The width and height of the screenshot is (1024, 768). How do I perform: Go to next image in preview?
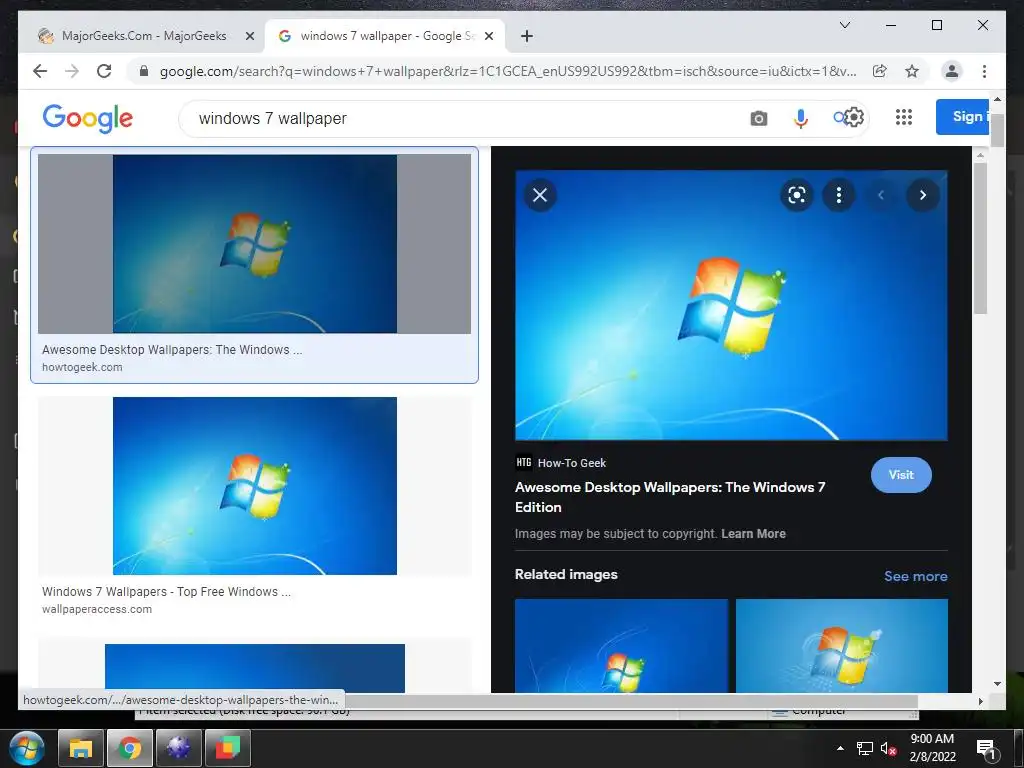pyautogui.click(x=922, y=195)
